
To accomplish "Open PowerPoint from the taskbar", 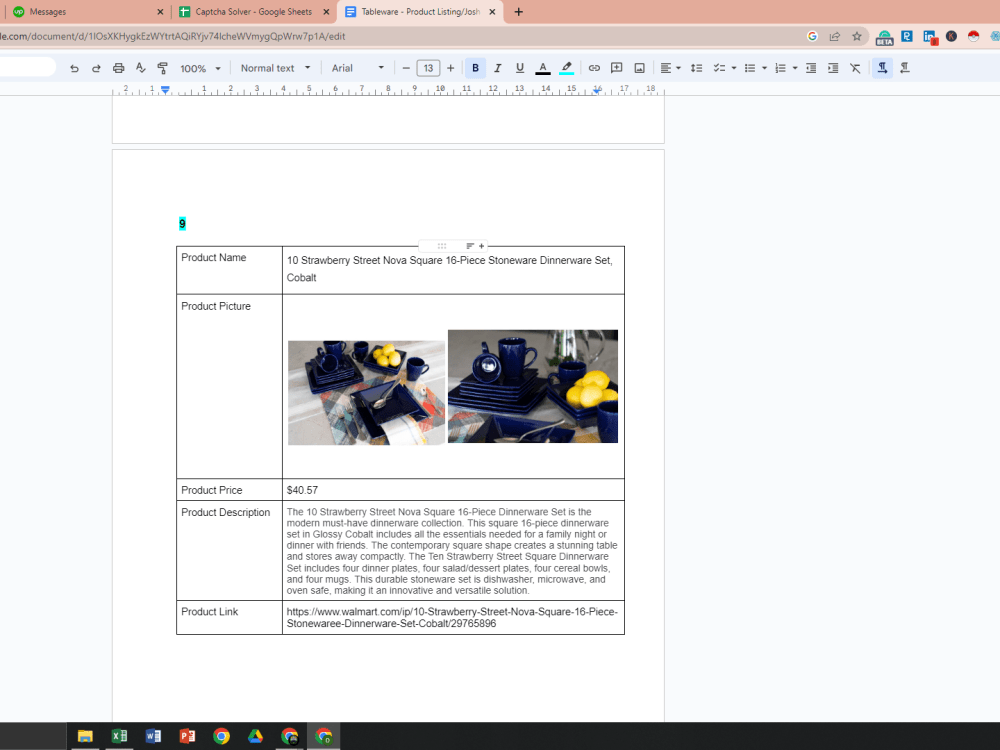I will tap(188, 736).
